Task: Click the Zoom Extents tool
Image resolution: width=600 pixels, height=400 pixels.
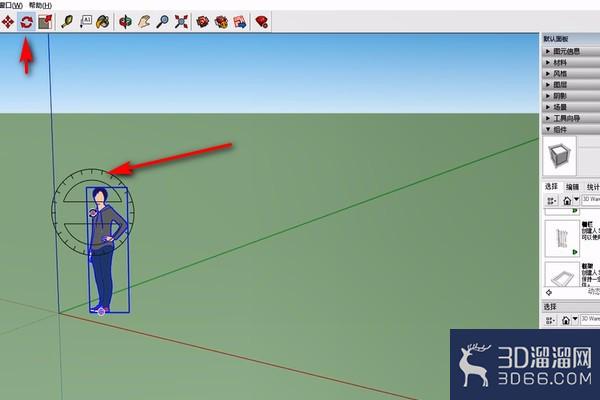Action: (181, 22)
